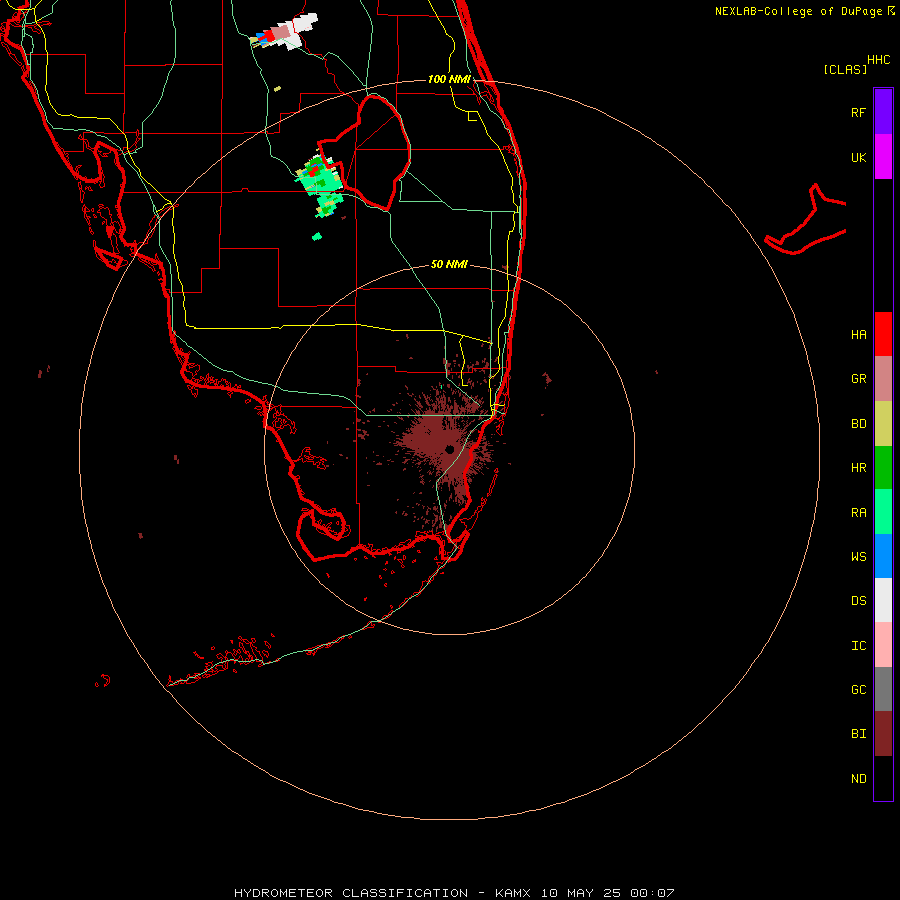Viewport: 900px width, 900px height.
Task: Click the BI brown legend swatch
Action: tap(883, 734)
